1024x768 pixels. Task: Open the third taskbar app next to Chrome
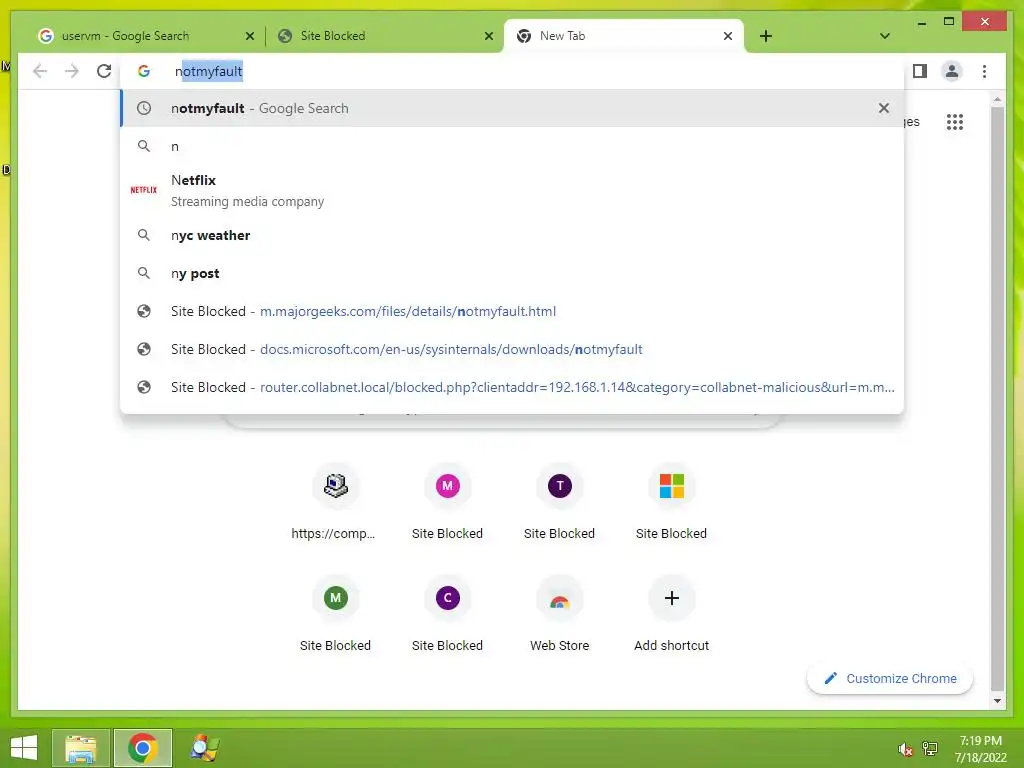(204, 748)
